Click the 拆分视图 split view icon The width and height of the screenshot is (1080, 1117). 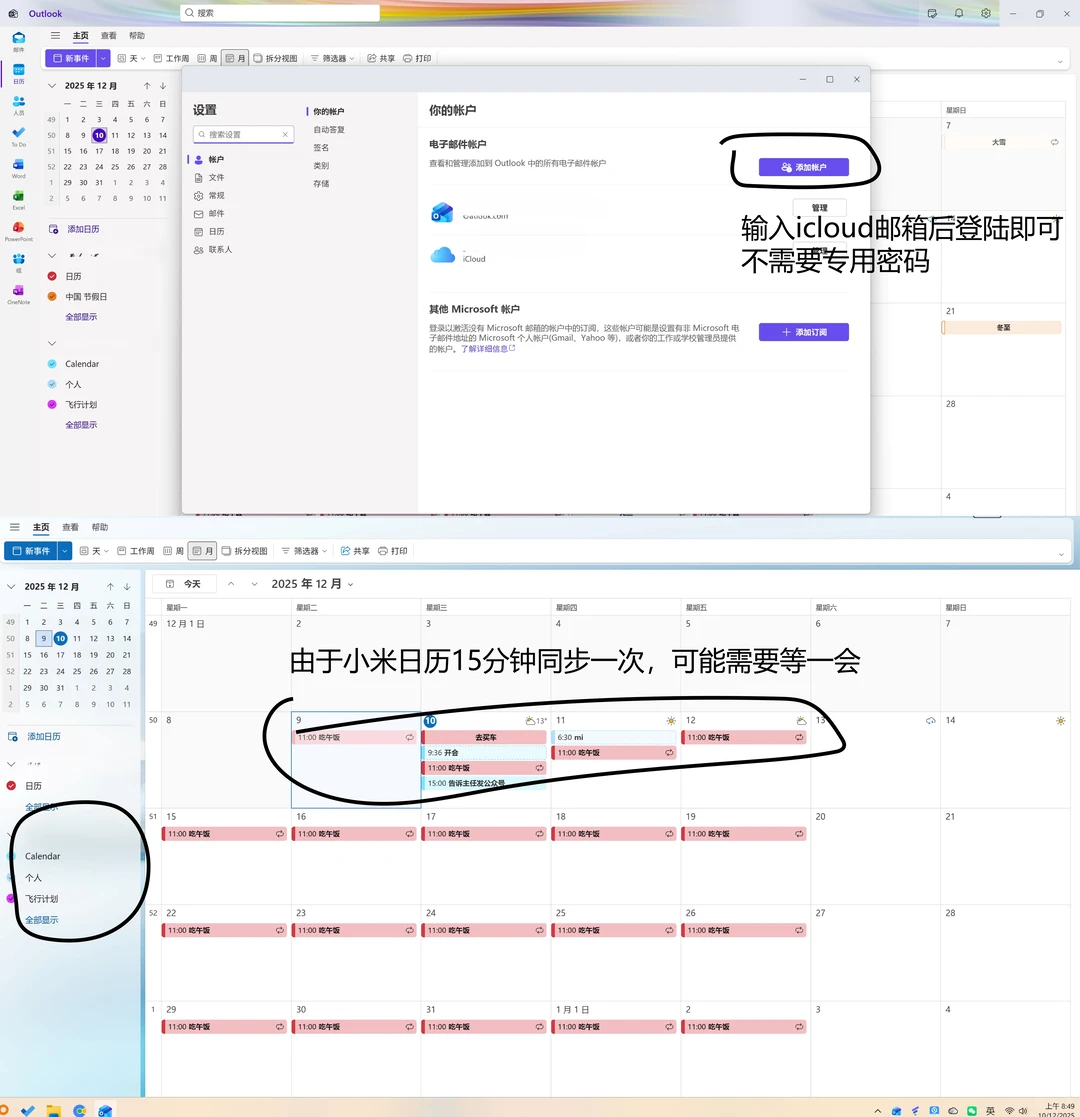click(245, 551)
